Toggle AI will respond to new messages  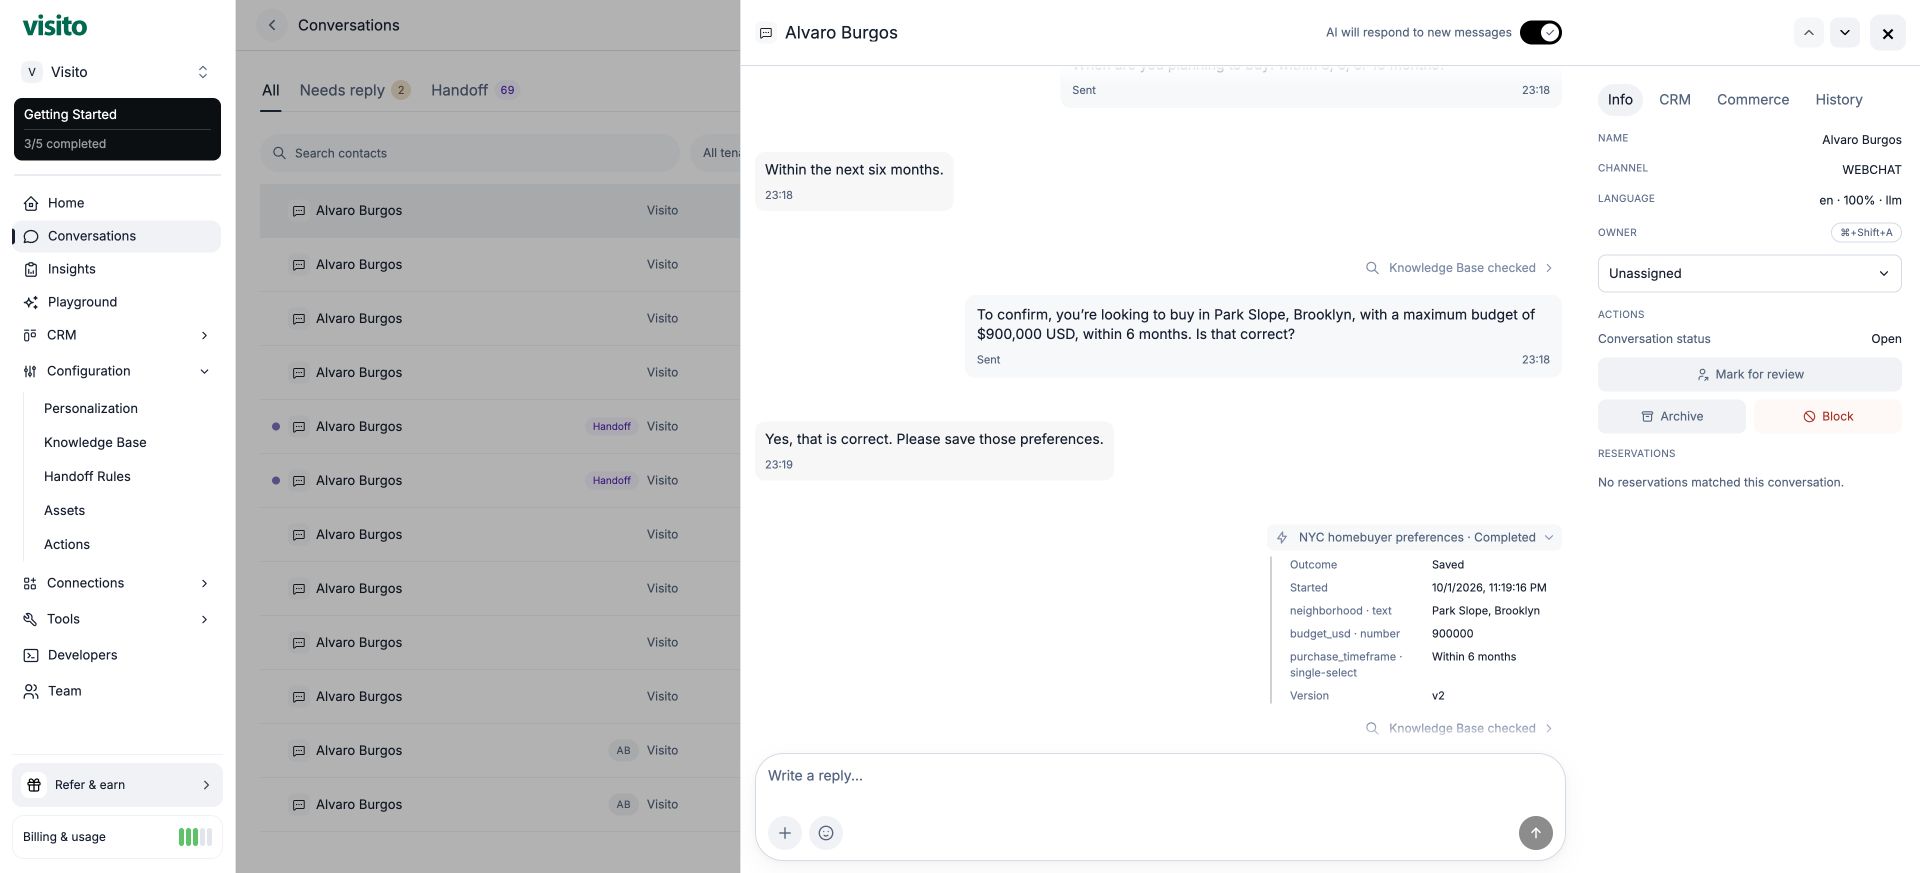coord(1541,33)
